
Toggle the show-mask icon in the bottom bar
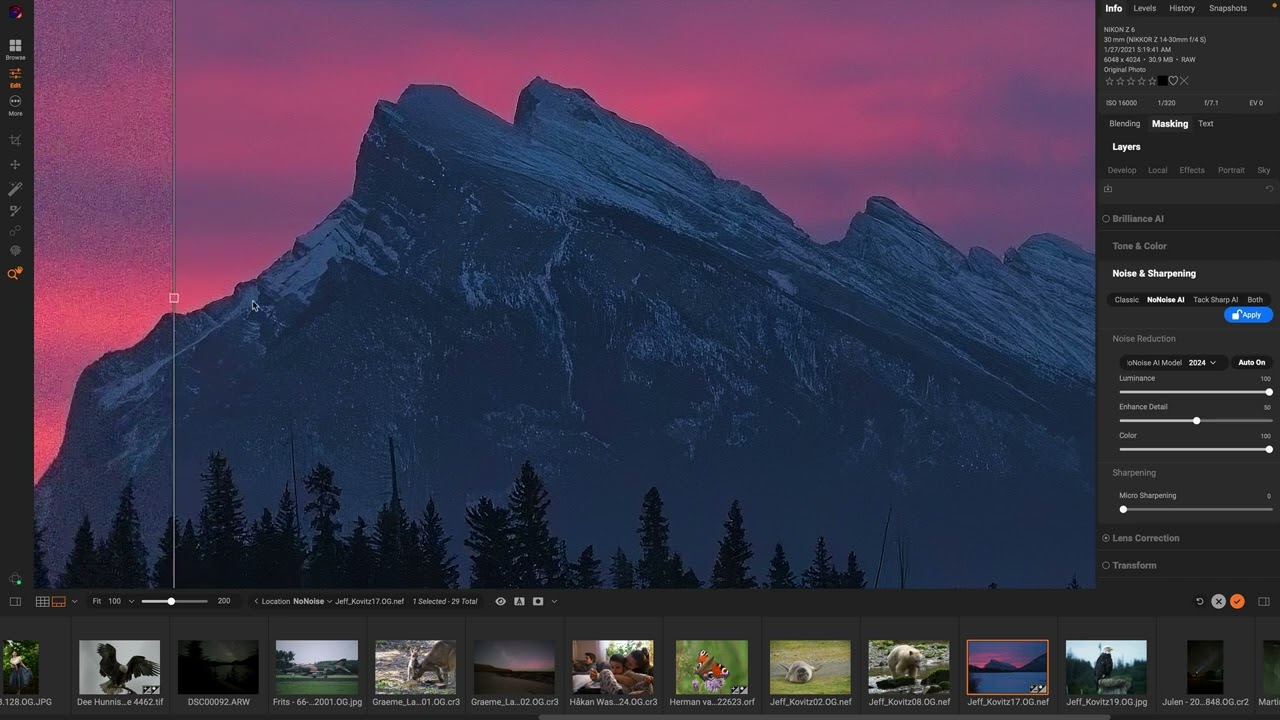[538, 601]
